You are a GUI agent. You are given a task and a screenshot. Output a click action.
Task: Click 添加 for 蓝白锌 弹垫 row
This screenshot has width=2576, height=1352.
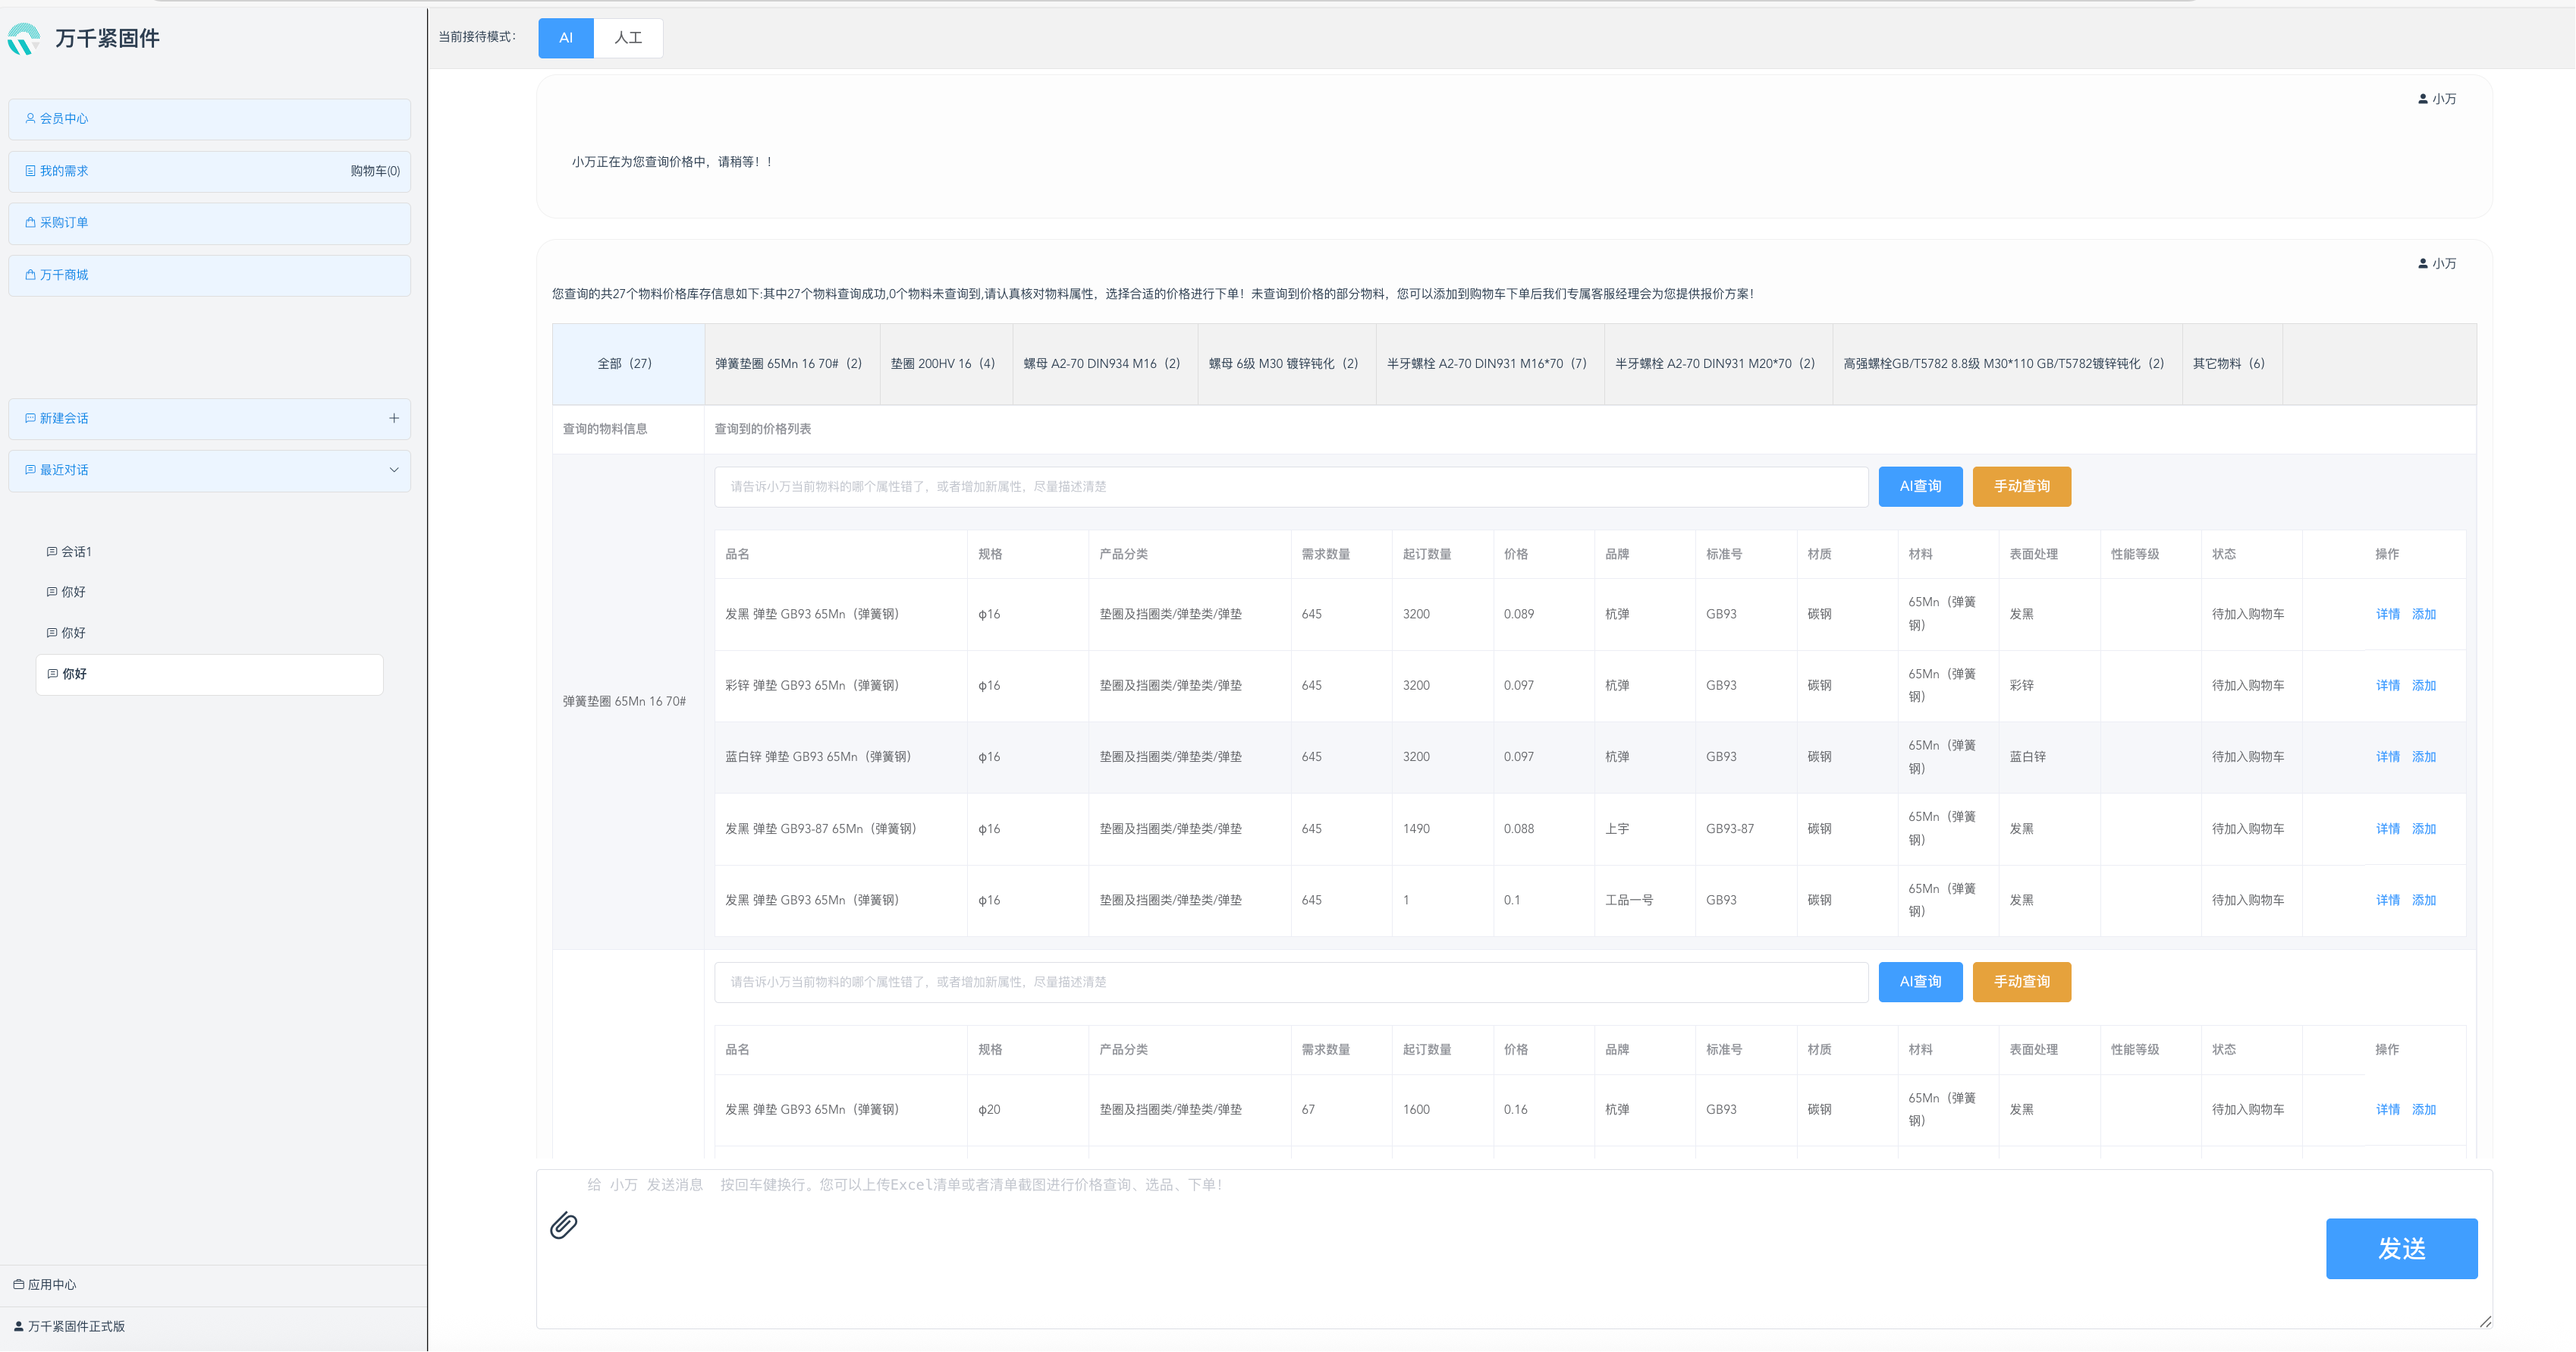[2423, 757]
